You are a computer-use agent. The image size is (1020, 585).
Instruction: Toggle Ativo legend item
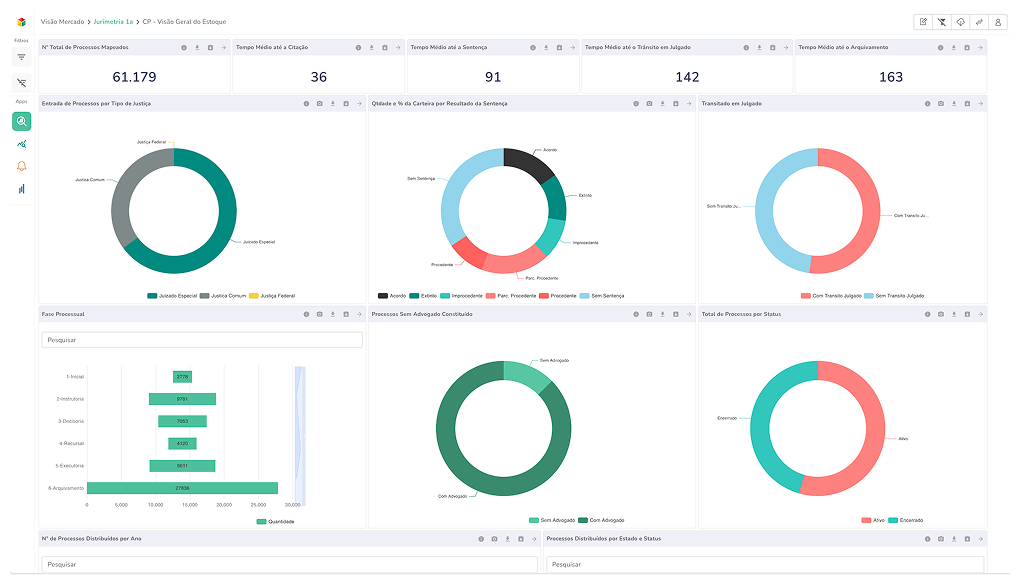coord(873,521)
